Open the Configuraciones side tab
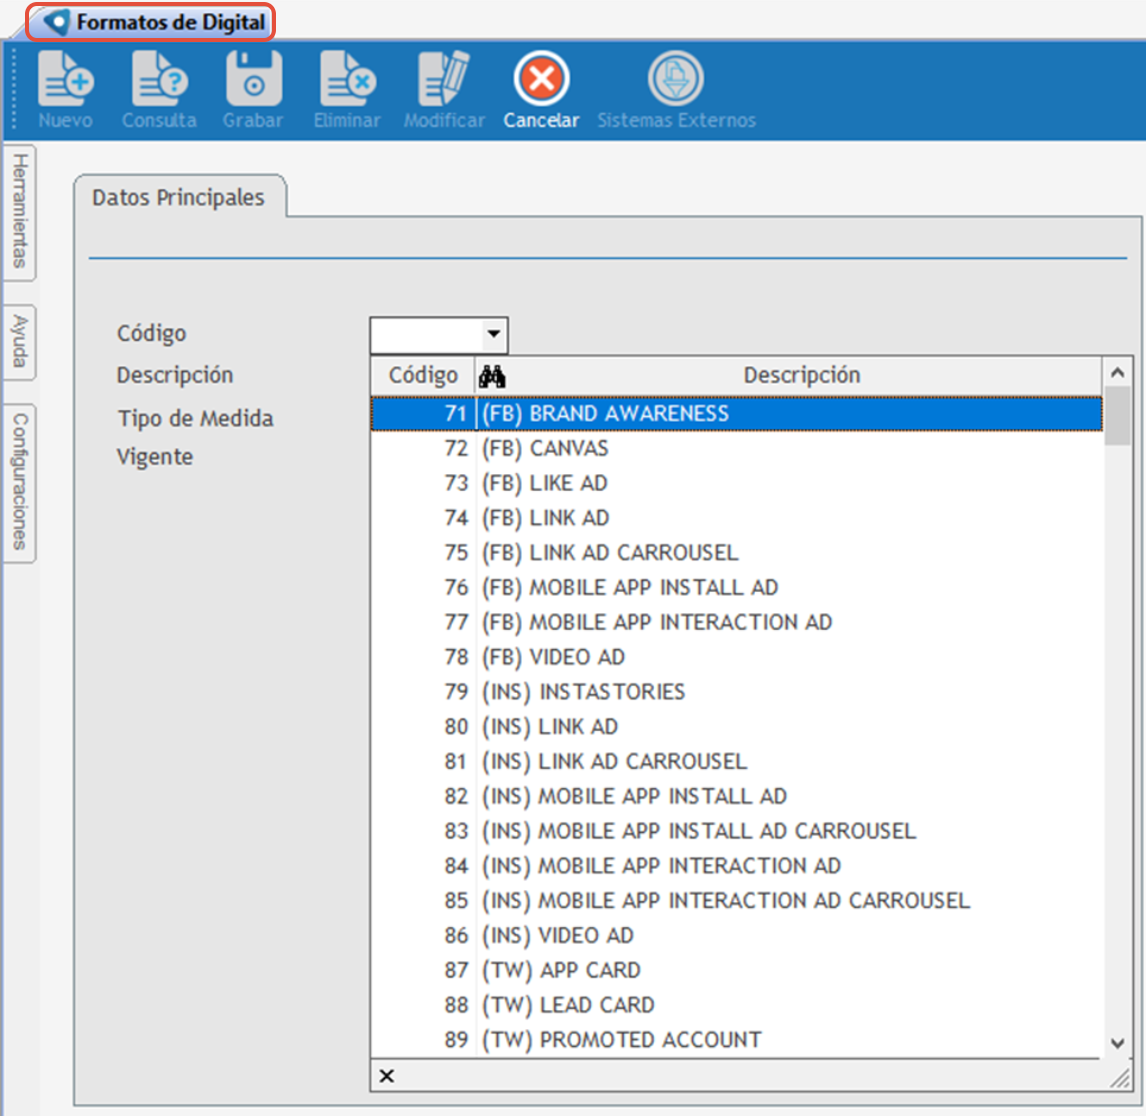The width and height of the screenshot is (1146, 1116). click(x=20, y=482)
